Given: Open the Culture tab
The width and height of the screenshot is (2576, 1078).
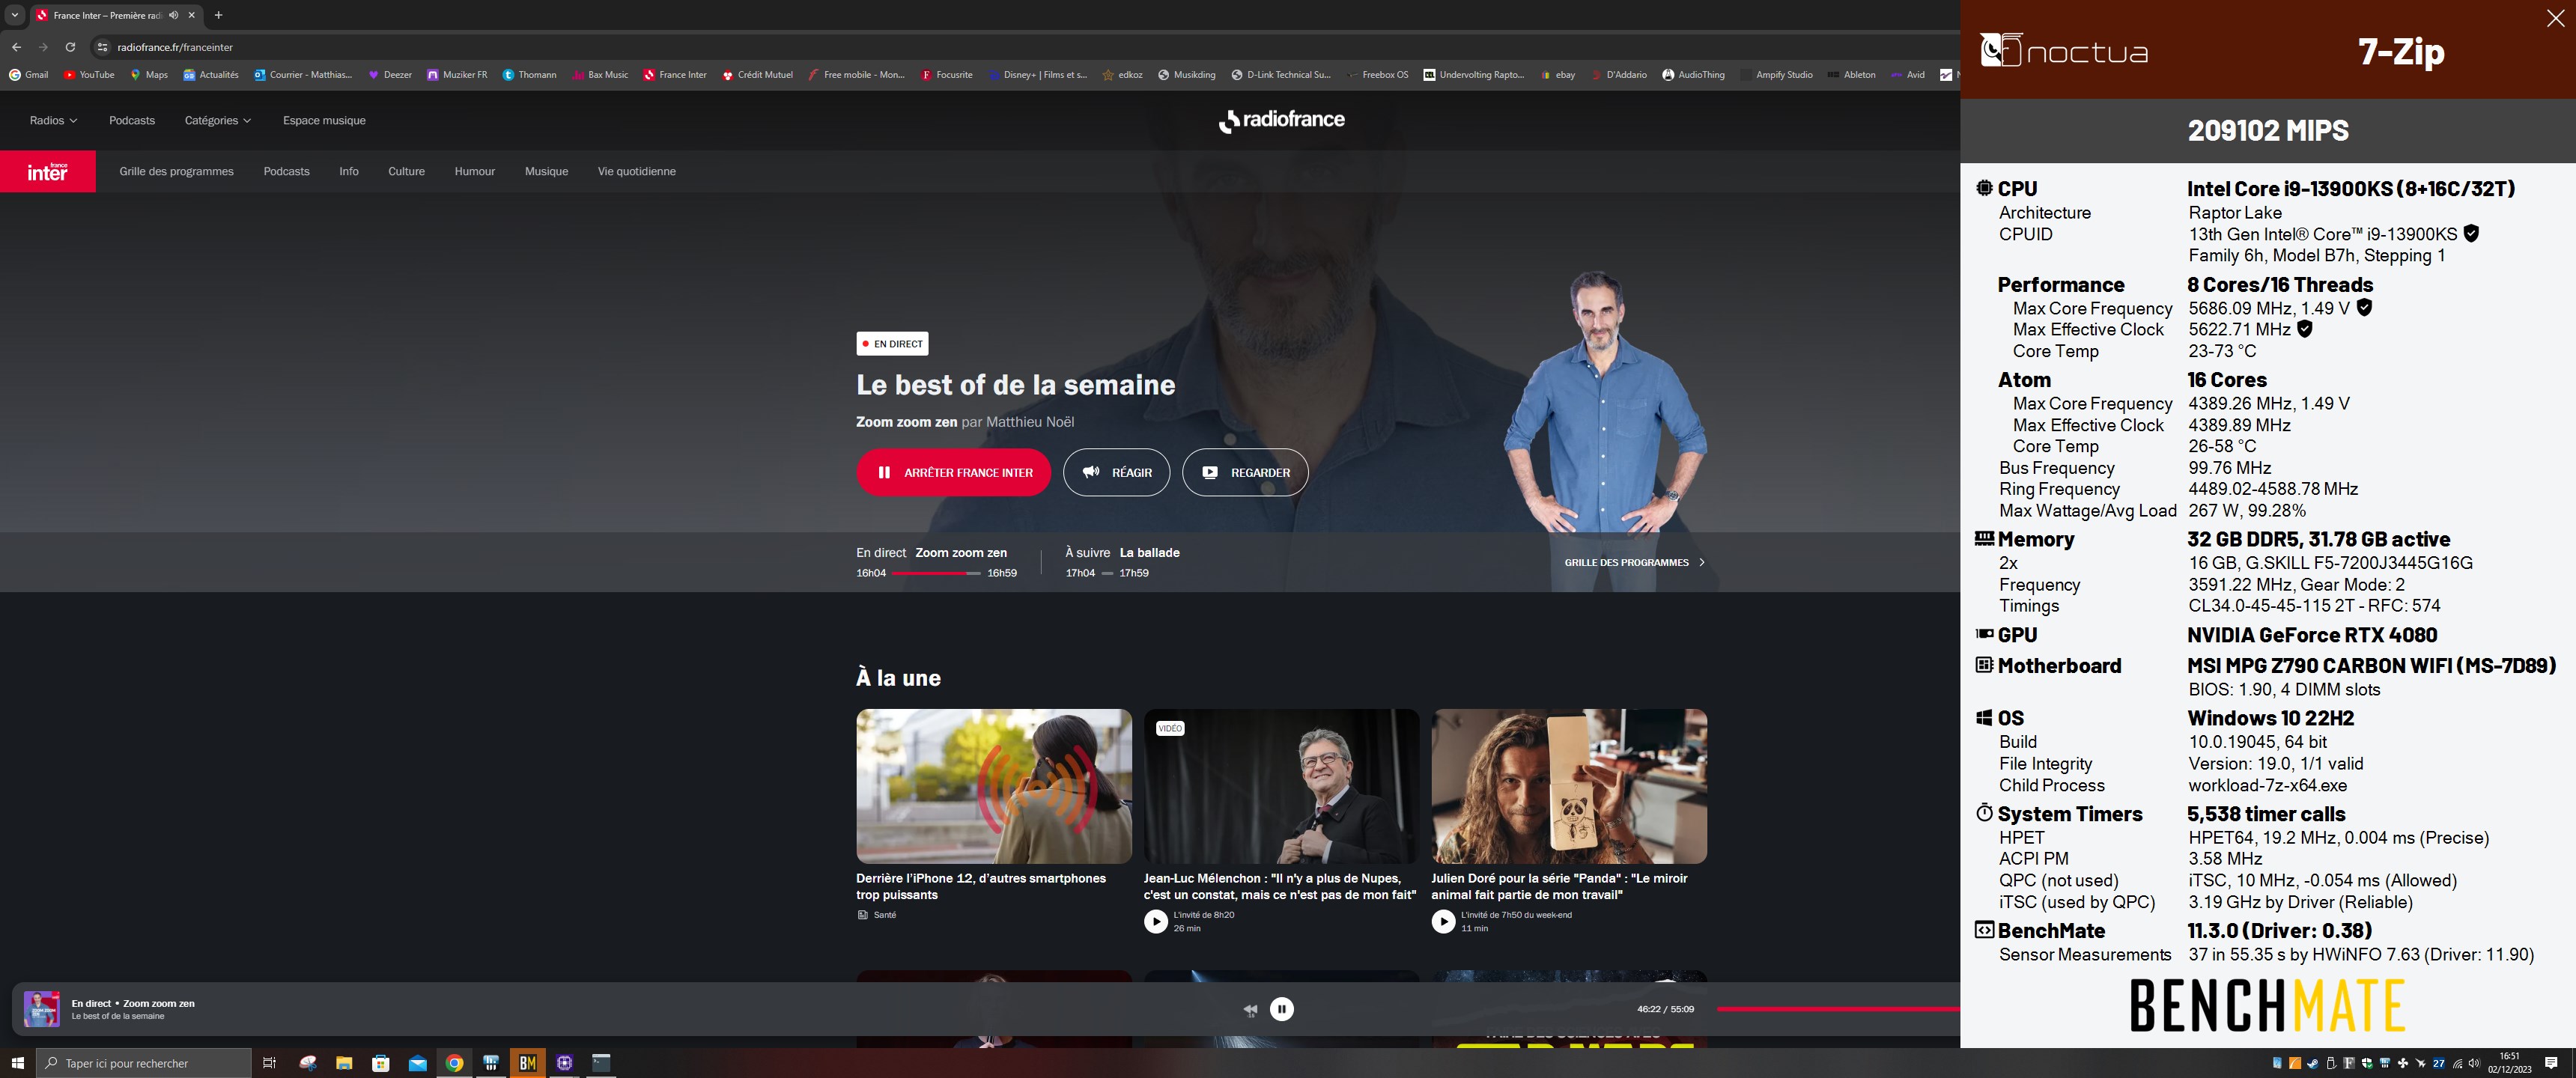Looking at the screenshot, I should [406, 172].
